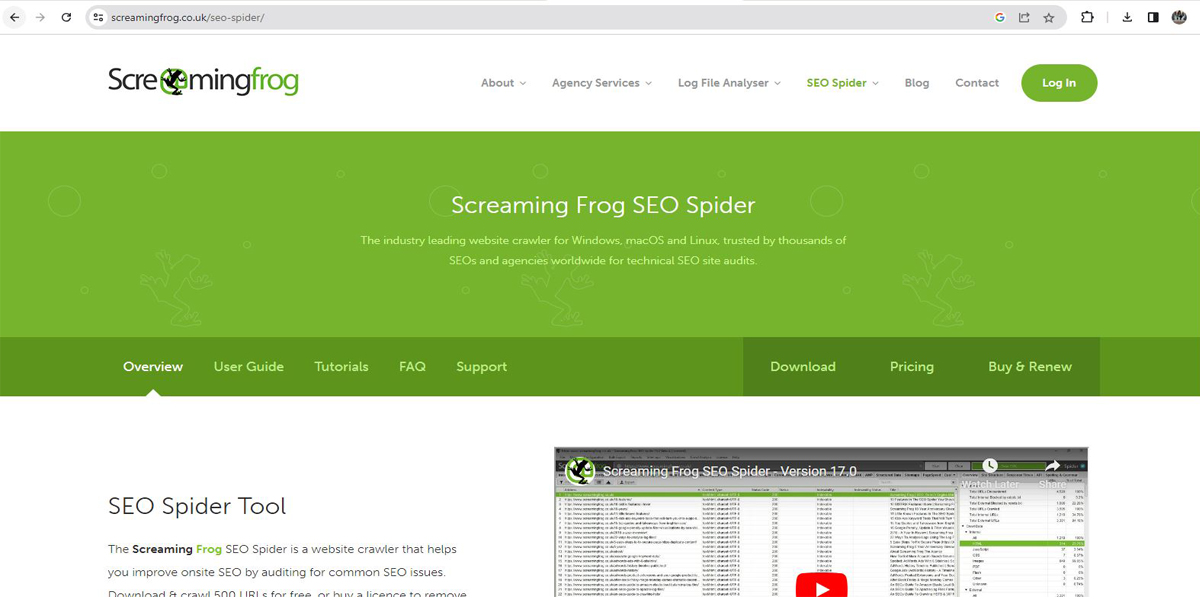This screenshot has width=1200, height=600.
Task: Open site information icon in address bar
Action: [98, 17]
